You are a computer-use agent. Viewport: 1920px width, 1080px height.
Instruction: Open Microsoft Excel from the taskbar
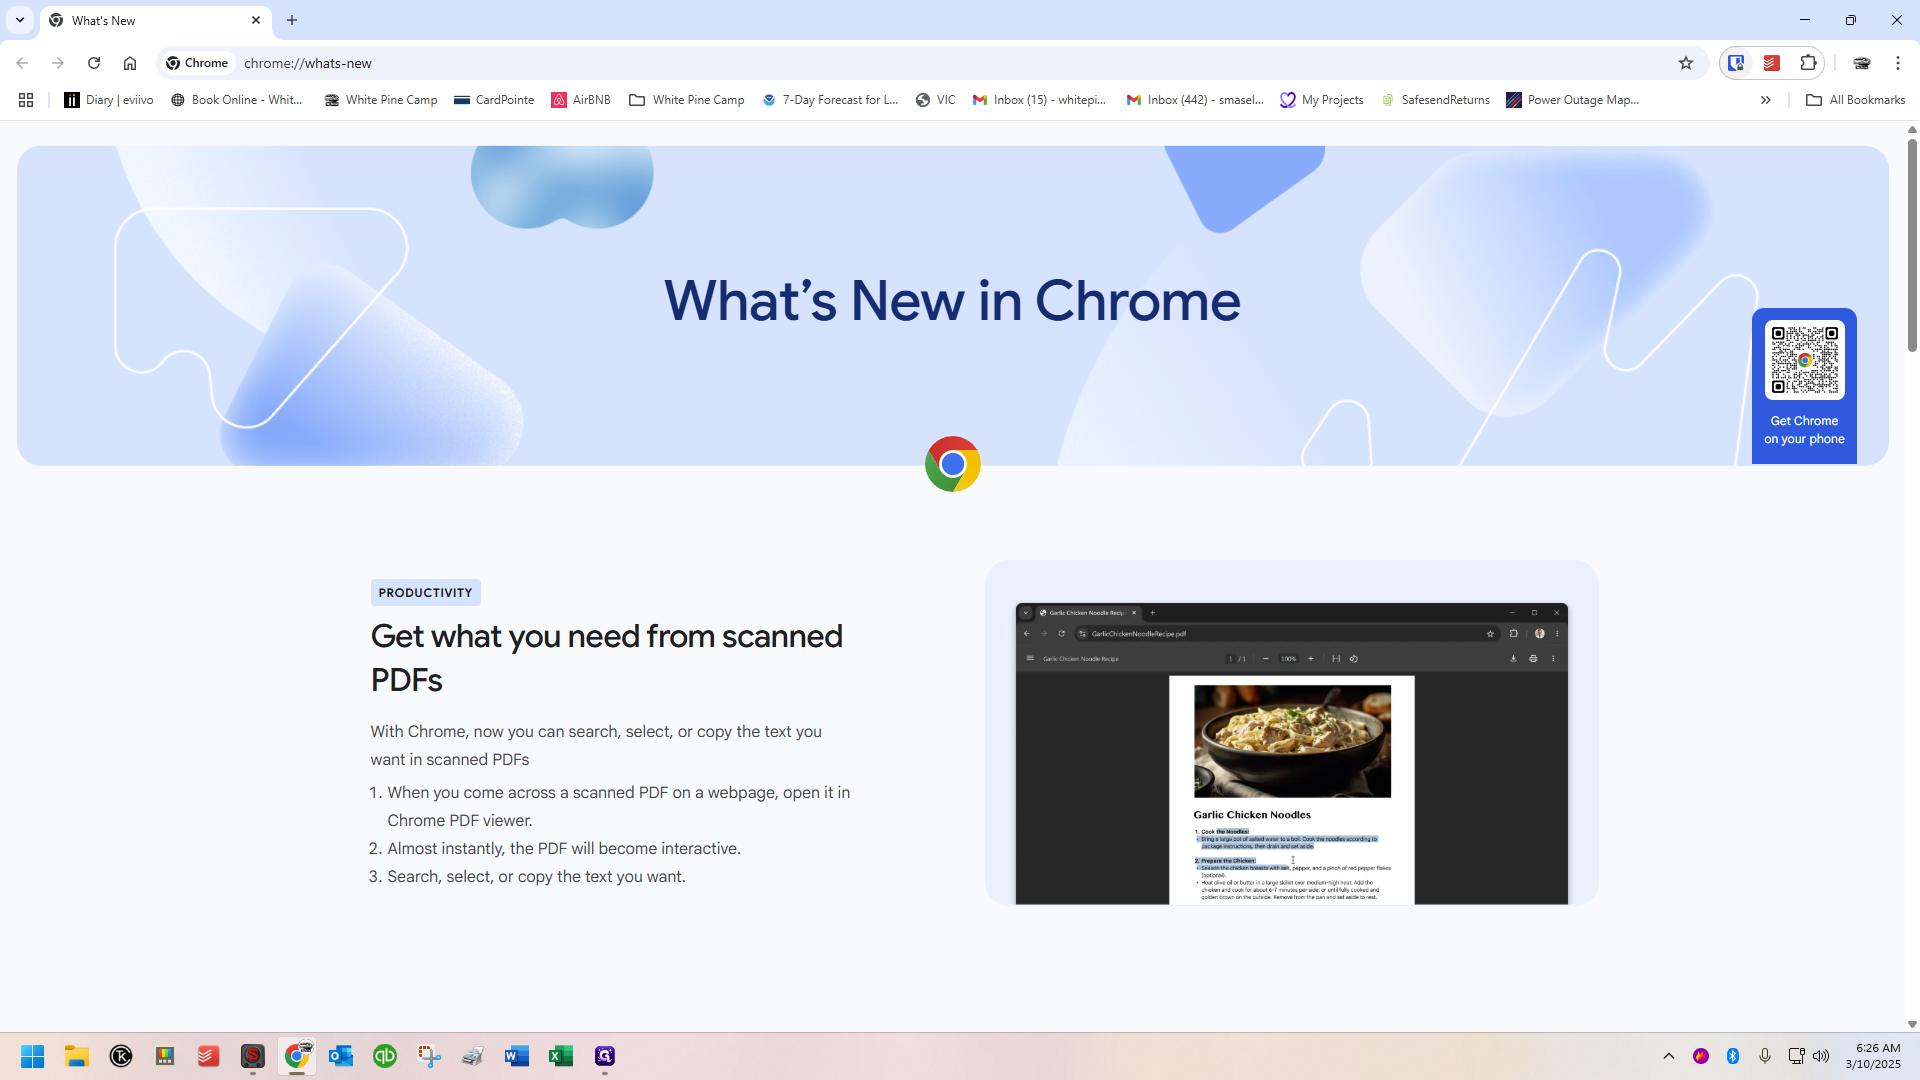[561, 1056]
